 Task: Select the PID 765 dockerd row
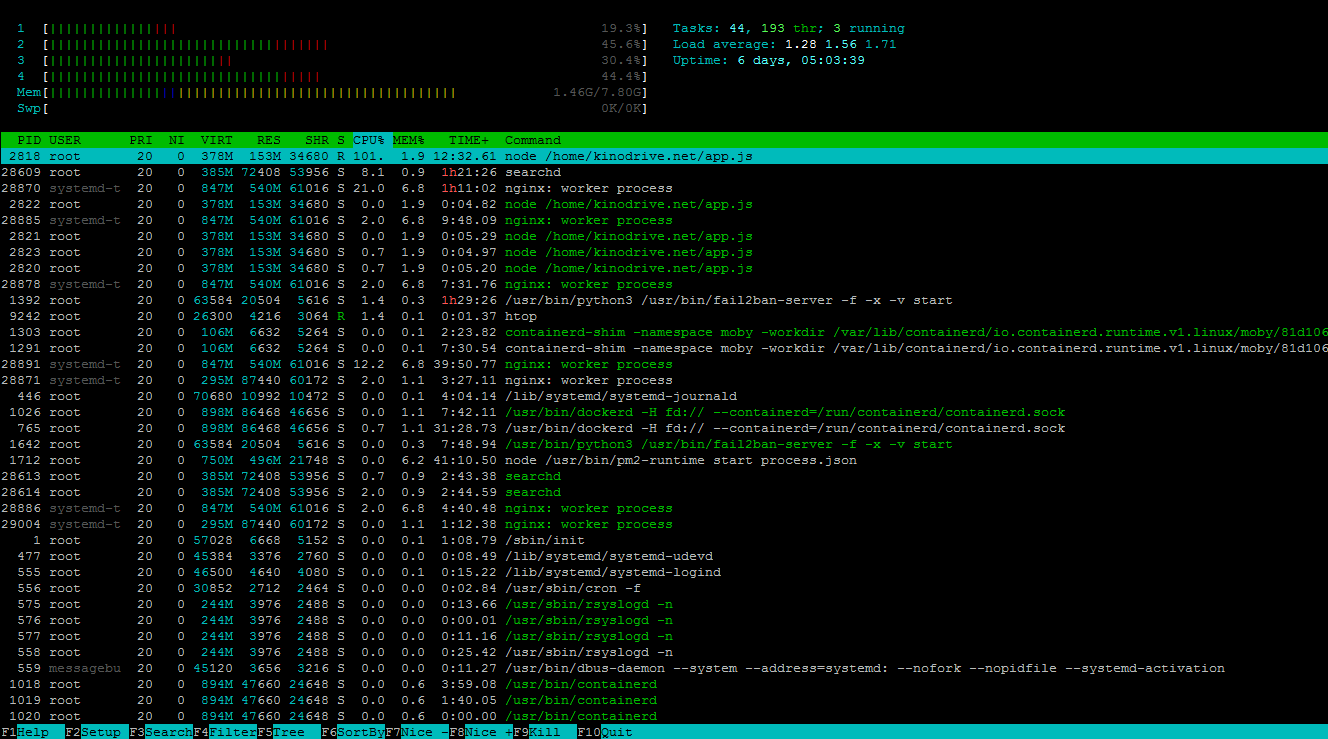pos(664,428)
